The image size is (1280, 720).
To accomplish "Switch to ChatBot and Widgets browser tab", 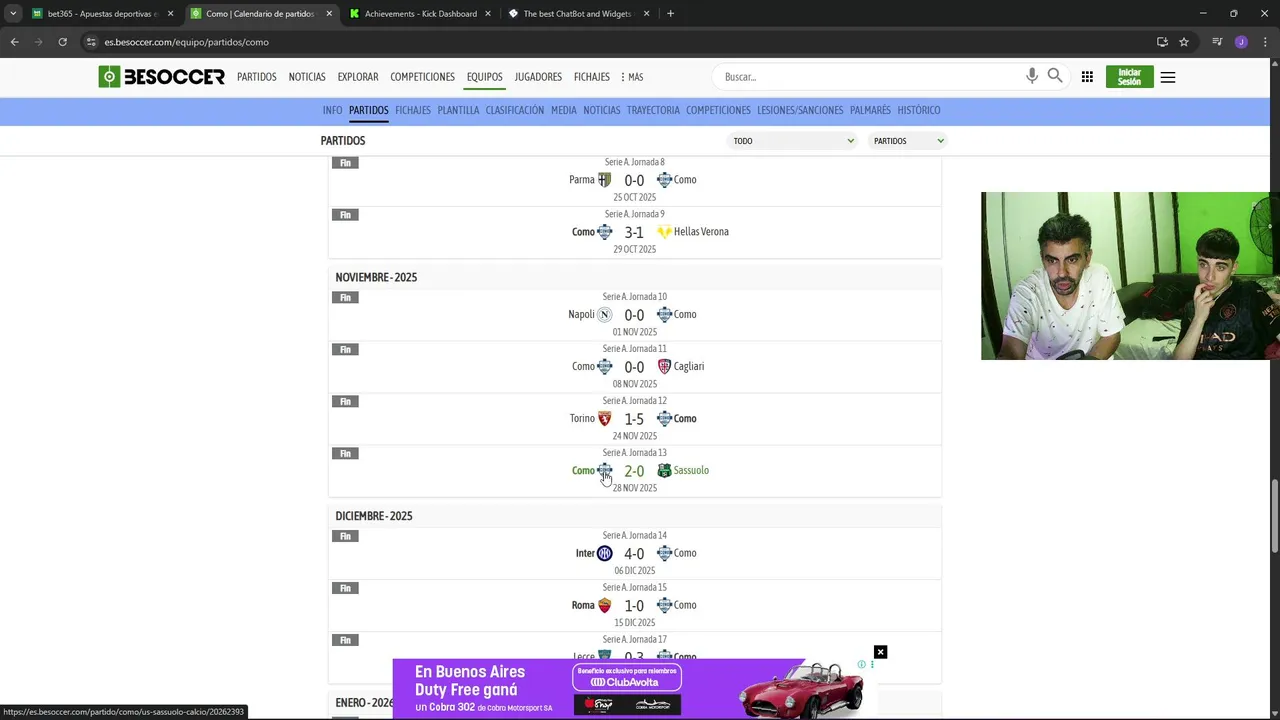I will pos(578,14).
